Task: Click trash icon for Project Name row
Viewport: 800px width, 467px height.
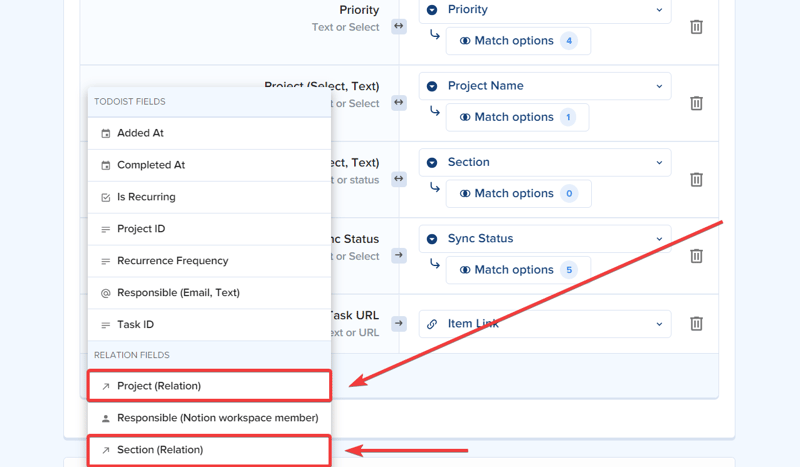Action: click(x=696, y=103)
